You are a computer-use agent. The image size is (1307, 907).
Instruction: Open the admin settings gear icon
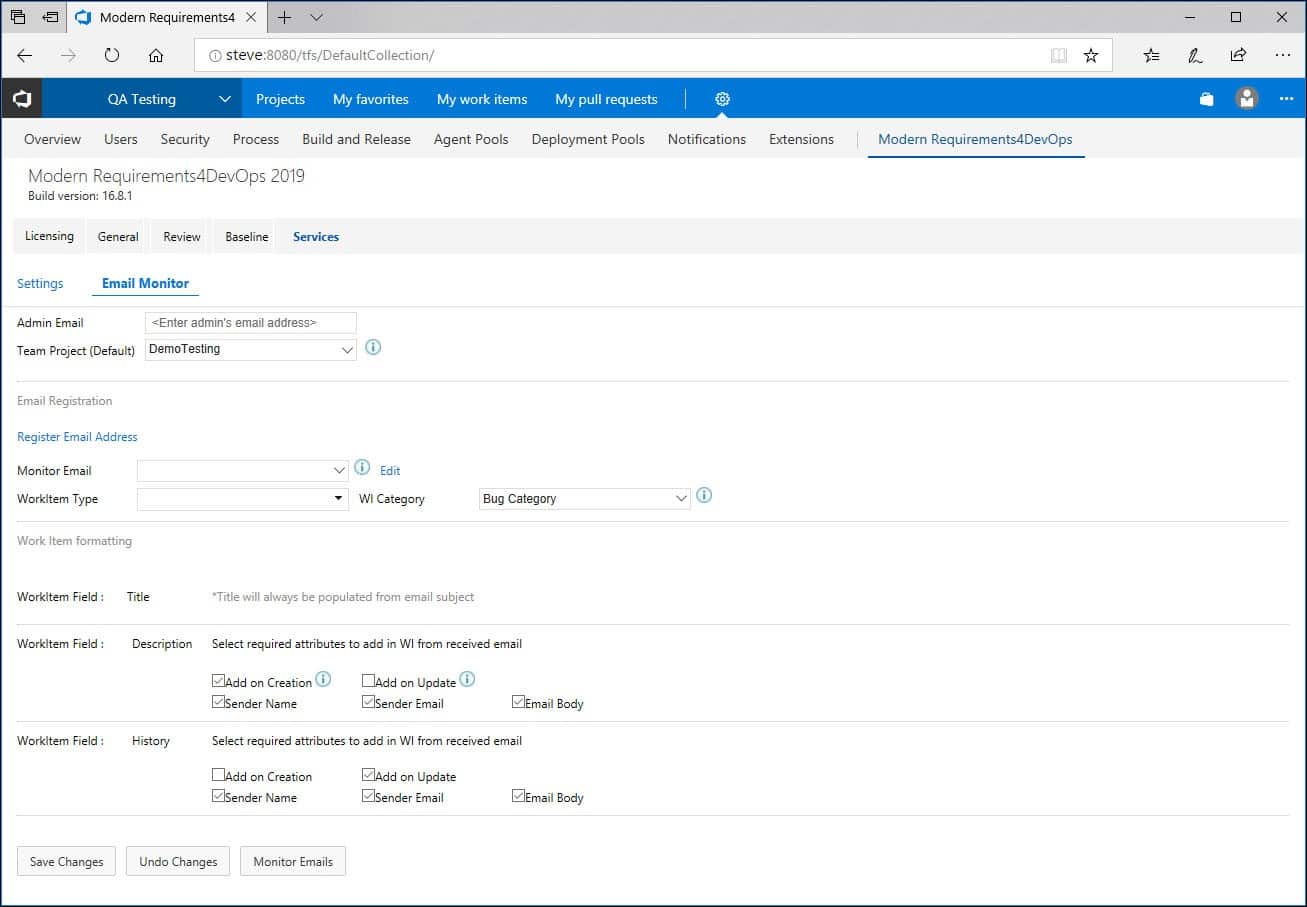pos(722,99)
